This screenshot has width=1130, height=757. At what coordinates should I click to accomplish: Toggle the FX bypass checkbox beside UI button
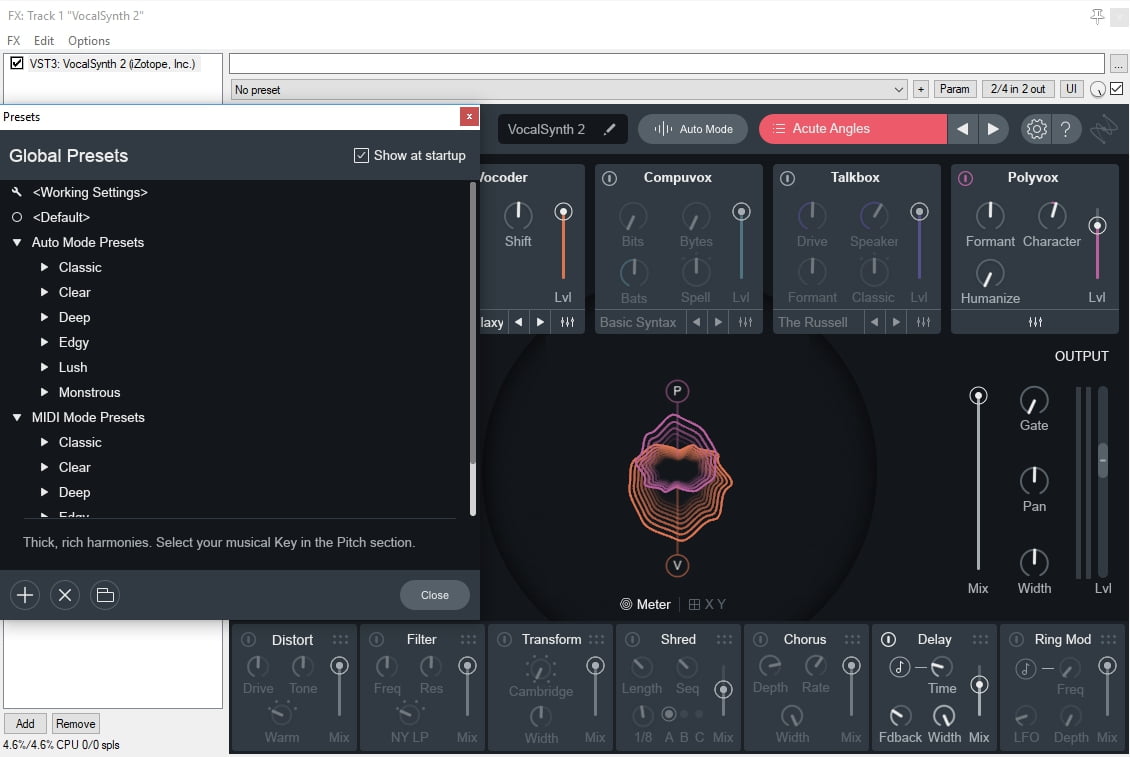point(1116,89)
